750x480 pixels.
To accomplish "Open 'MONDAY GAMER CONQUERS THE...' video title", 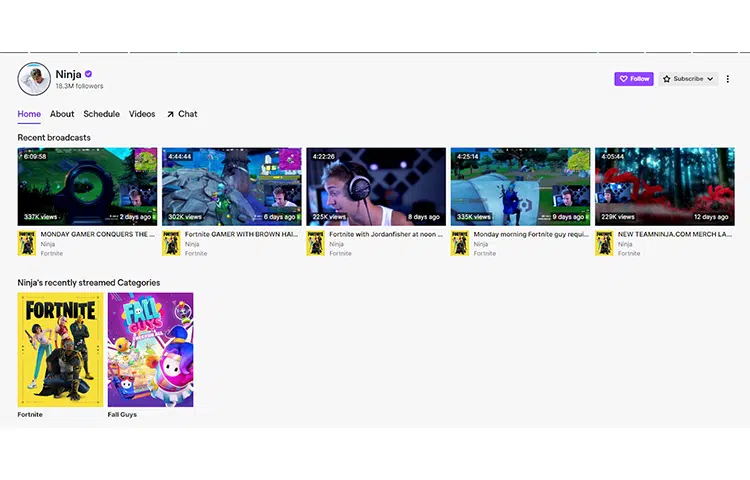I will [x=98, y=234].
